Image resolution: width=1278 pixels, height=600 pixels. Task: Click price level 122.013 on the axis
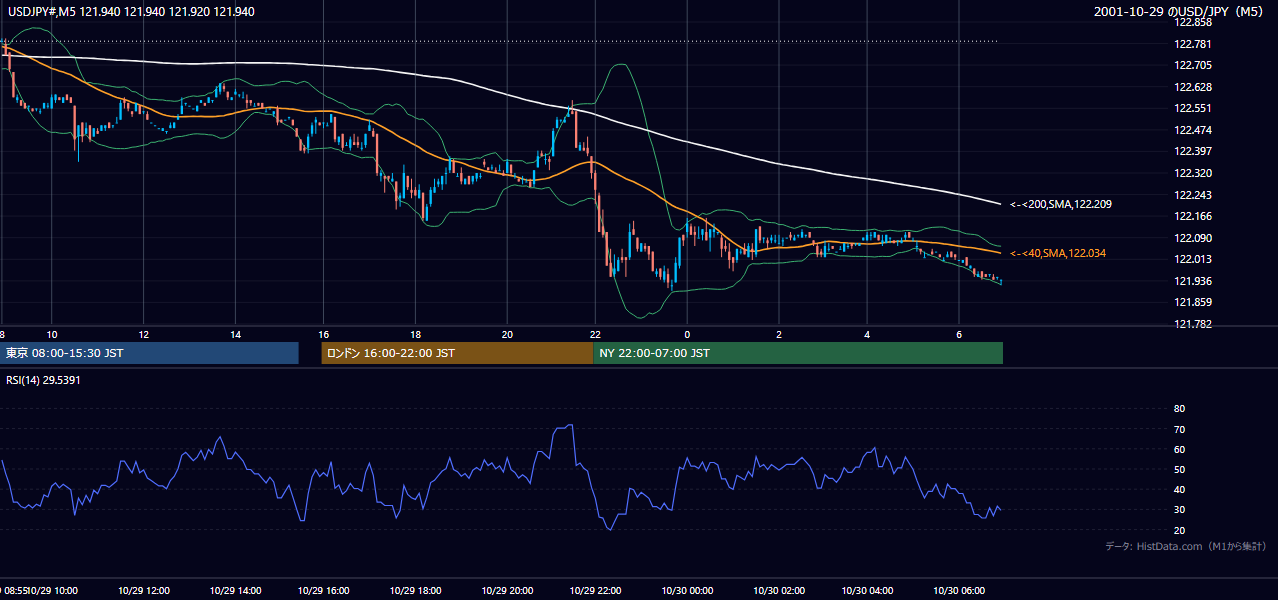pos(1192,259)
